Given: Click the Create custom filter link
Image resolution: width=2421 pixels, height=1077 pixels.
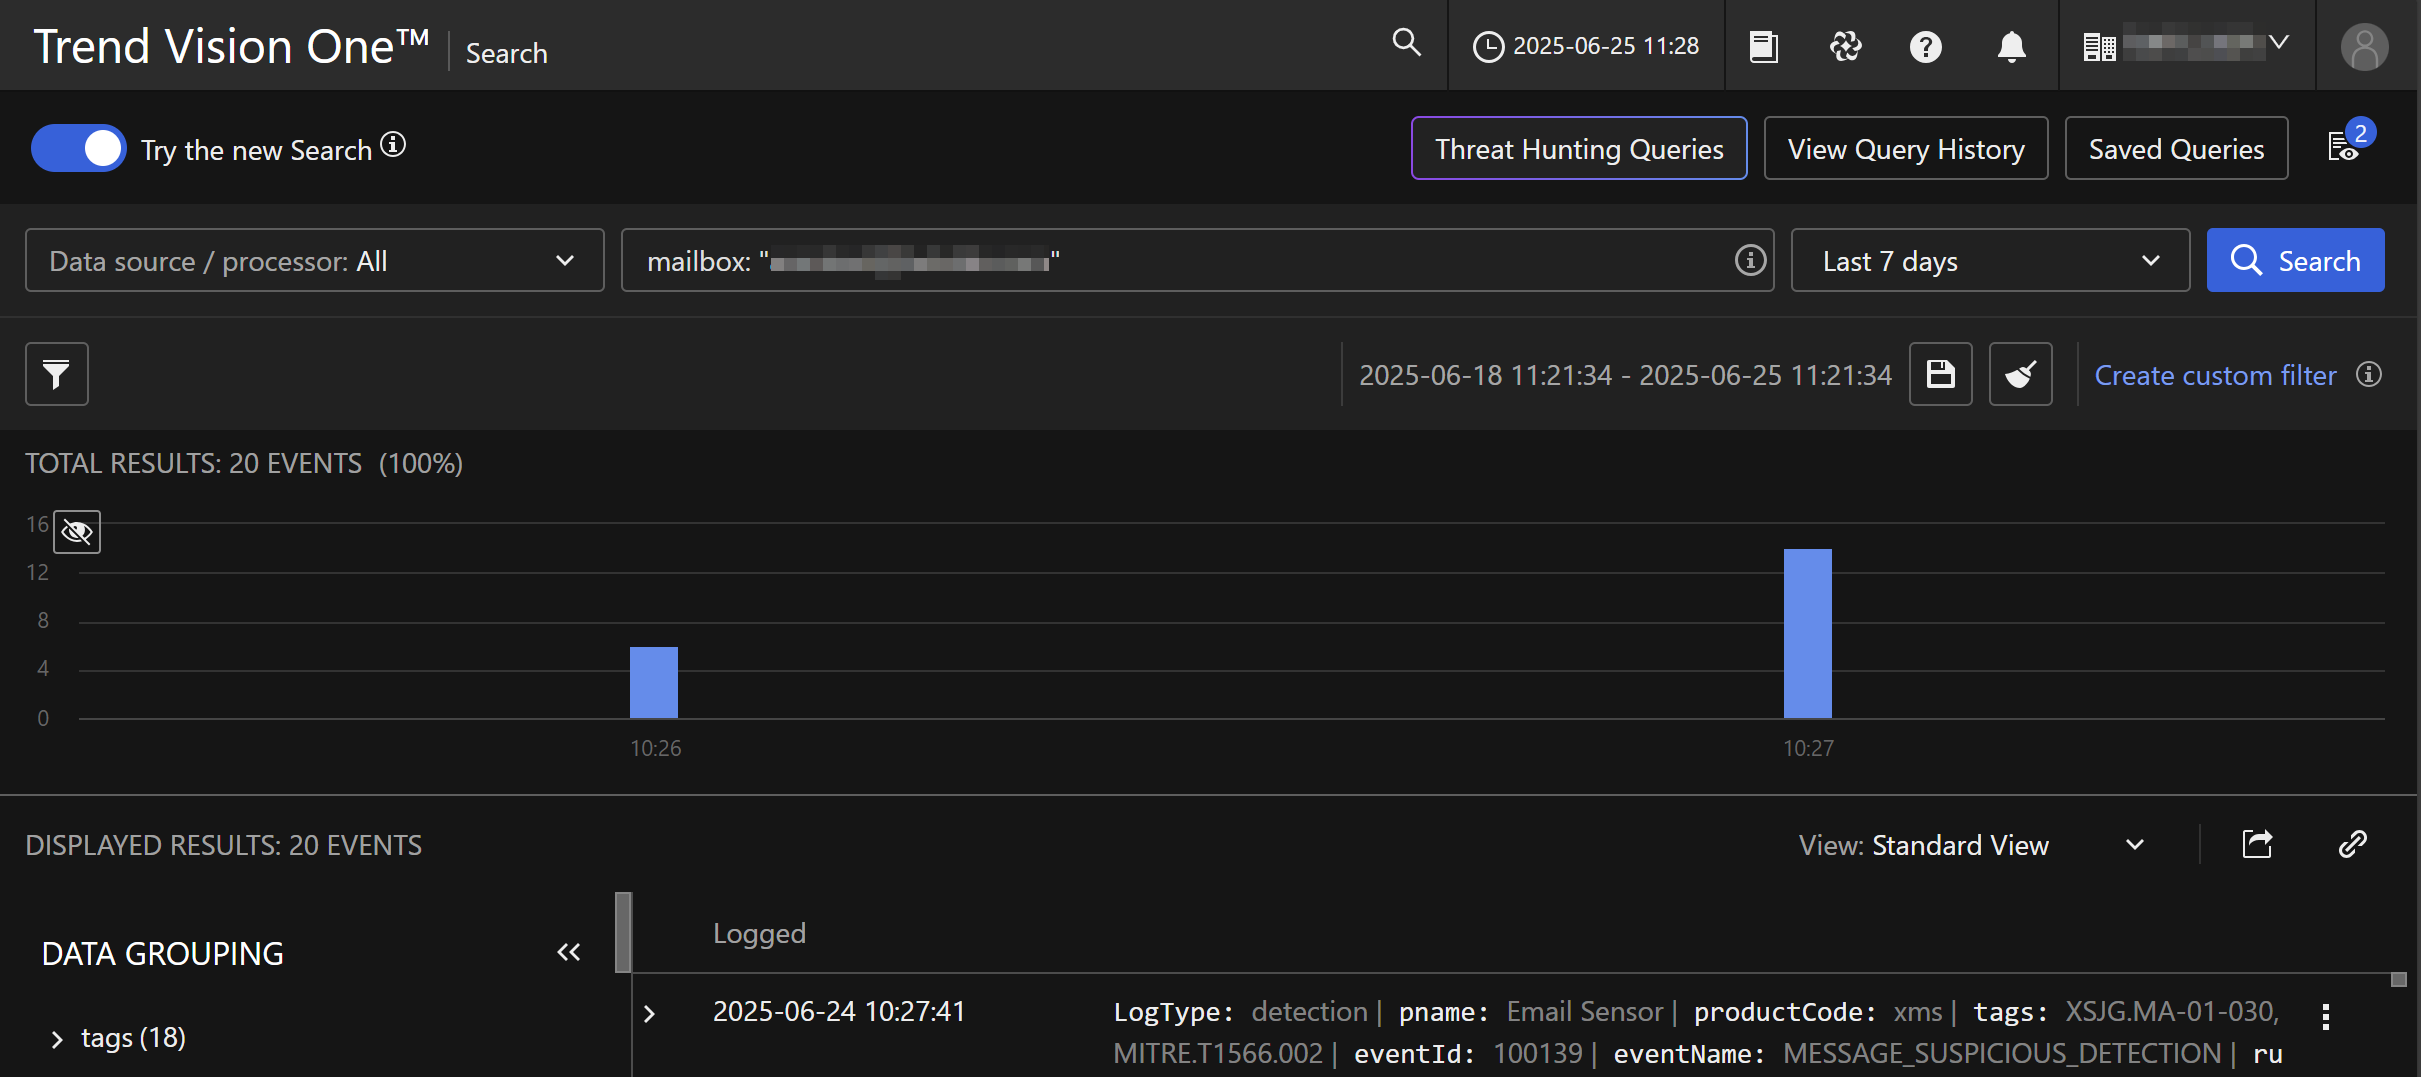Looking at the screenshot, I should pyautogui.click(x=2215, y=375).
